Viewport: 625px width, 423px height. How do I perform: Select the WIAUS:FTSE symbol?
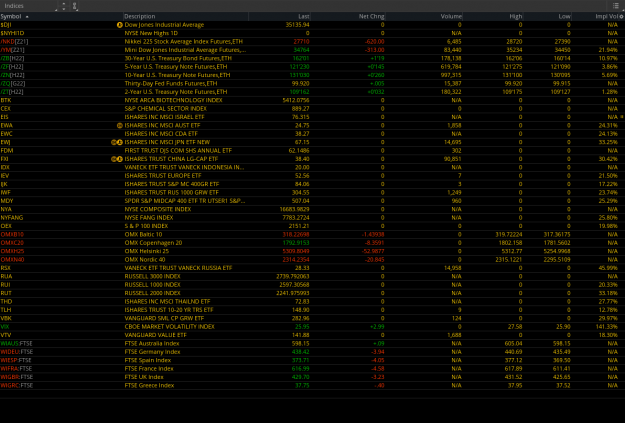click(16, 343)
